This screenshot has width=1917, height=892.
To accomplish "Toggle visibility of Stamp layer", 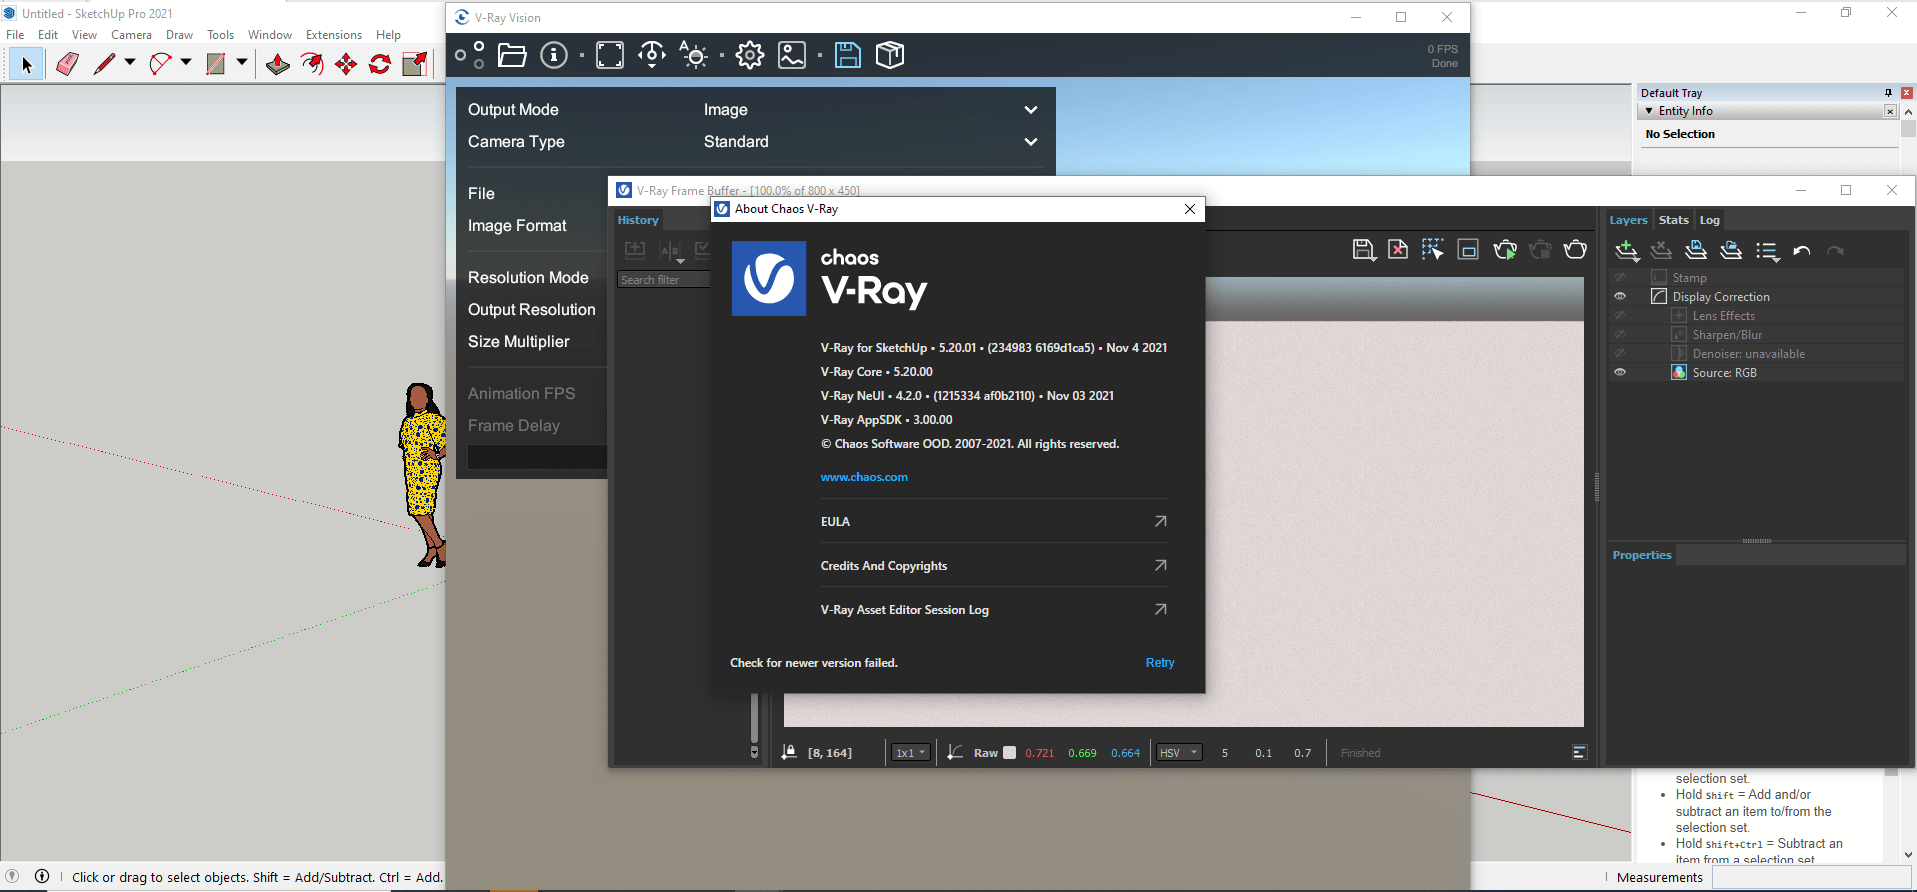I will (1620, 277).
